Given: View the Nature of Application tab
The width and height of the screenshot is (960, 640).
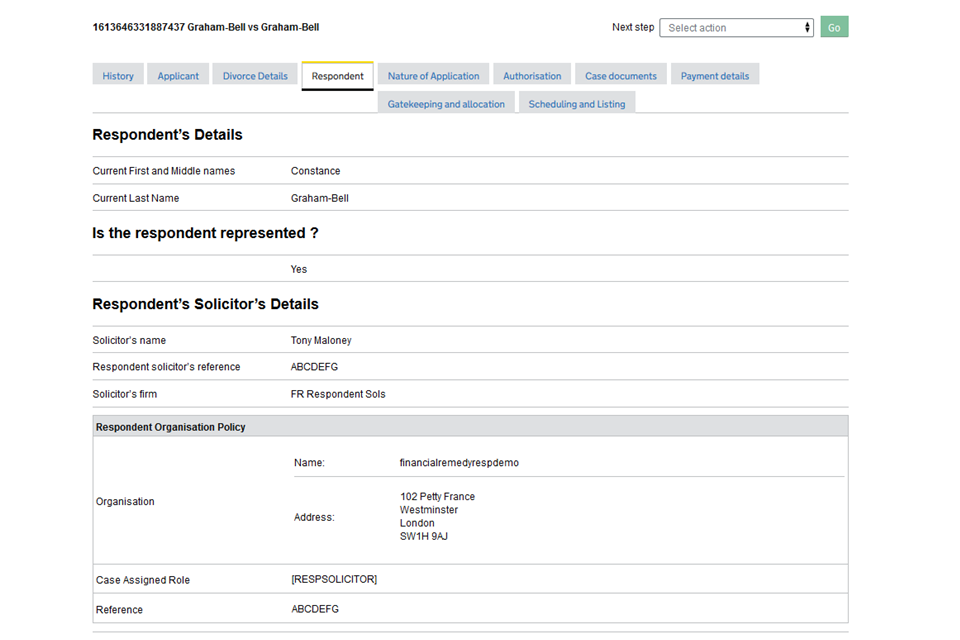Looking at the screenshot, I should [433, 76].
